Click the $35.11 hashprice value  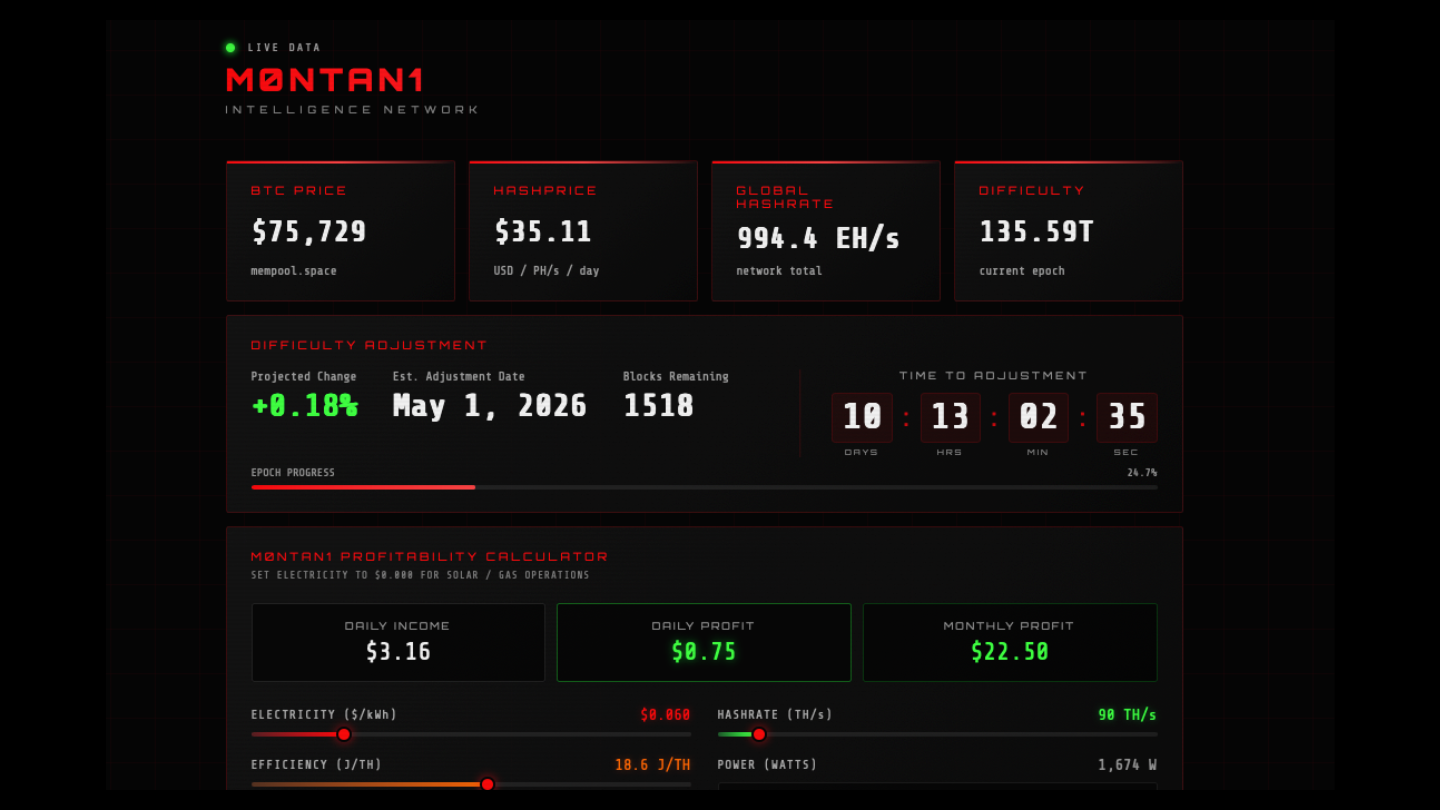point(543,232)
